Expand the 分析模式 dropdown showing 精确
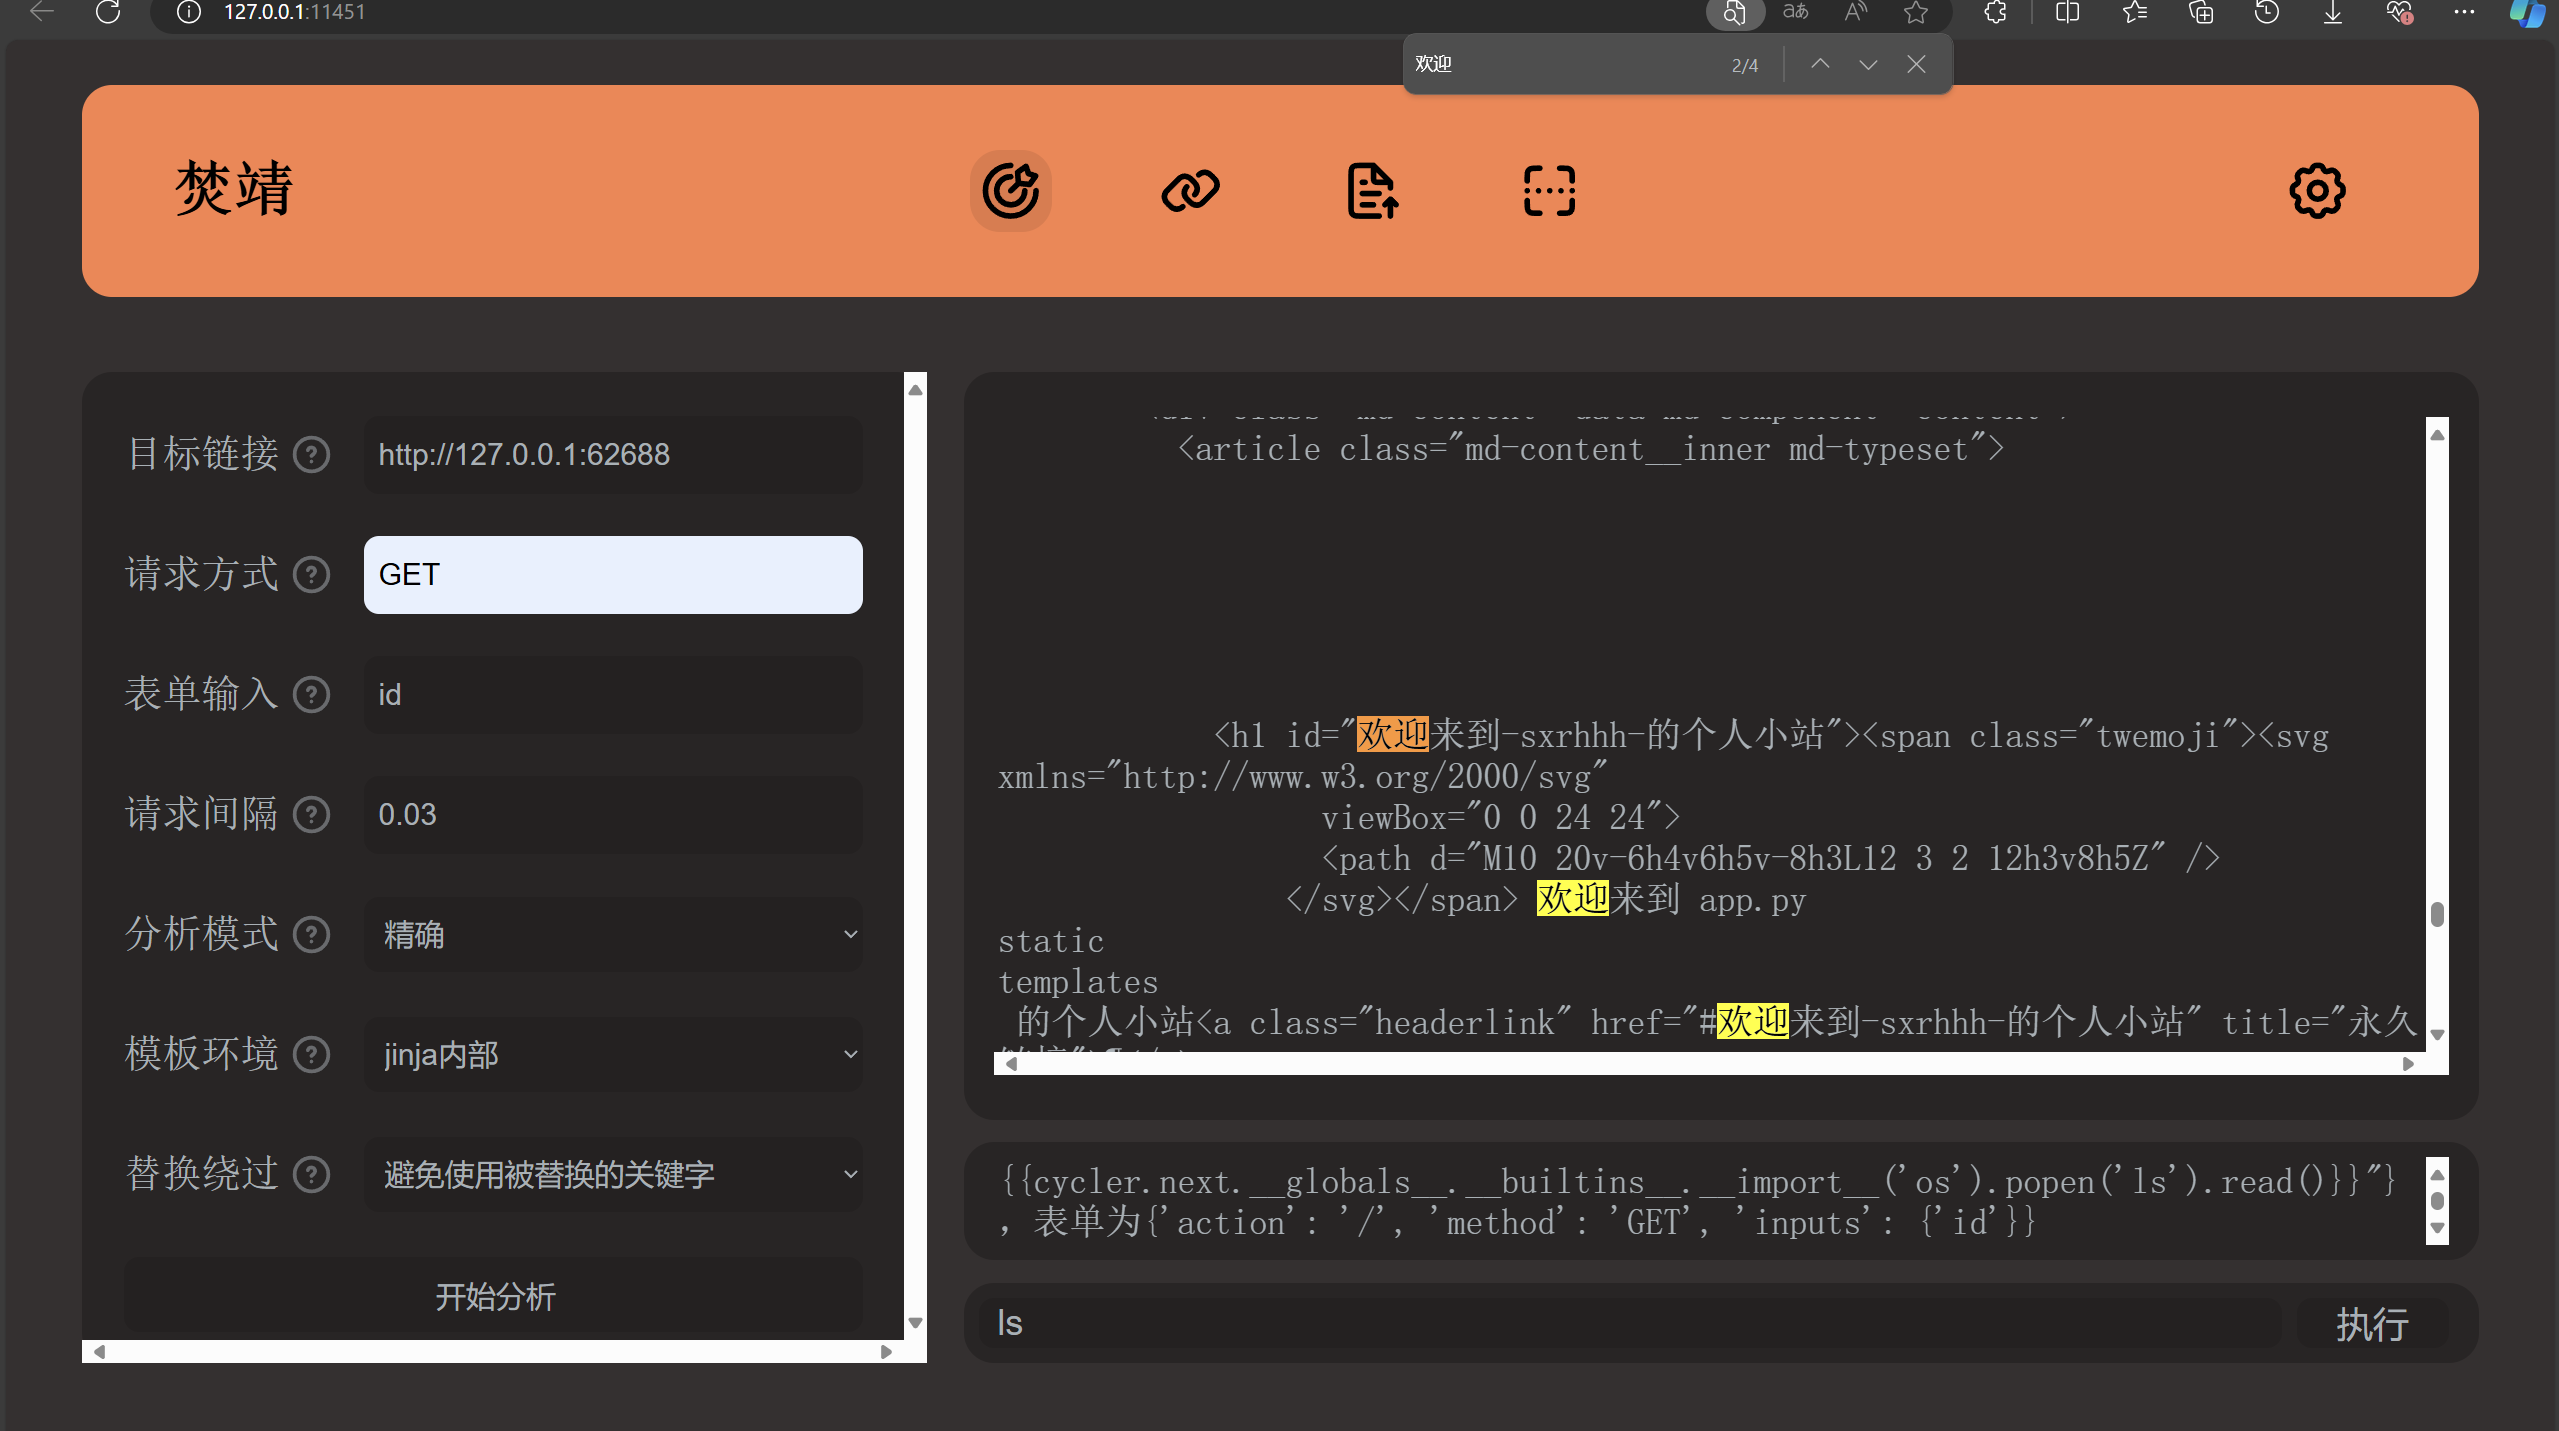Screen dimensions: 2559x1431 pyautogui.click(x=612, y=934)
